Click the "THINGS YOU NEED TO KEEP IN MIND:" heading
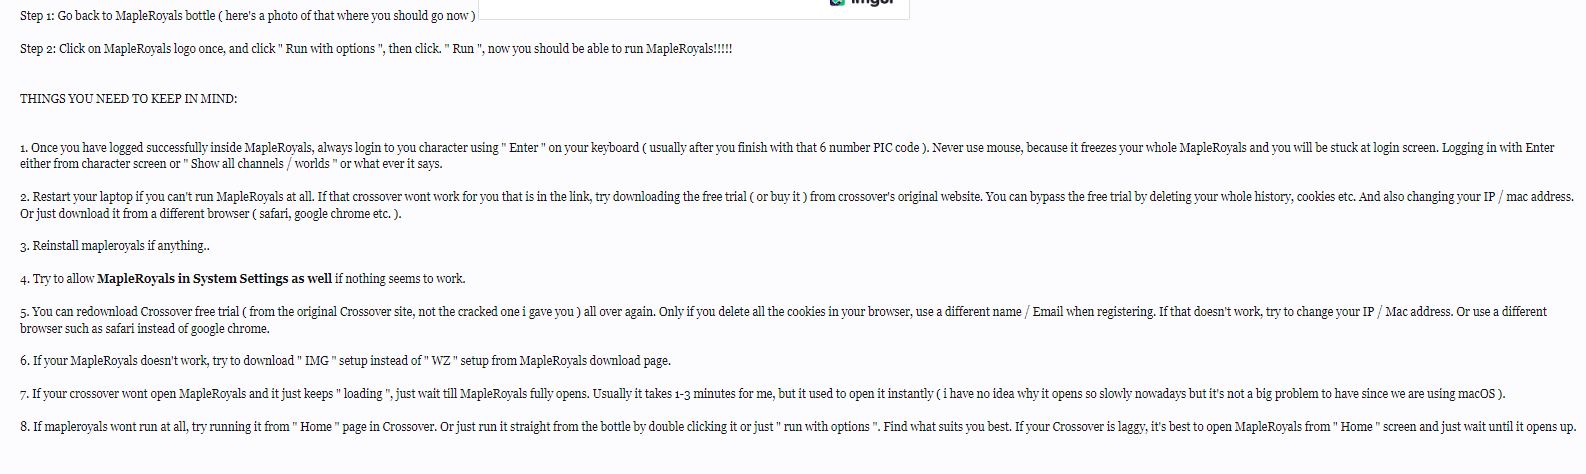 click(x=128, y=99)
